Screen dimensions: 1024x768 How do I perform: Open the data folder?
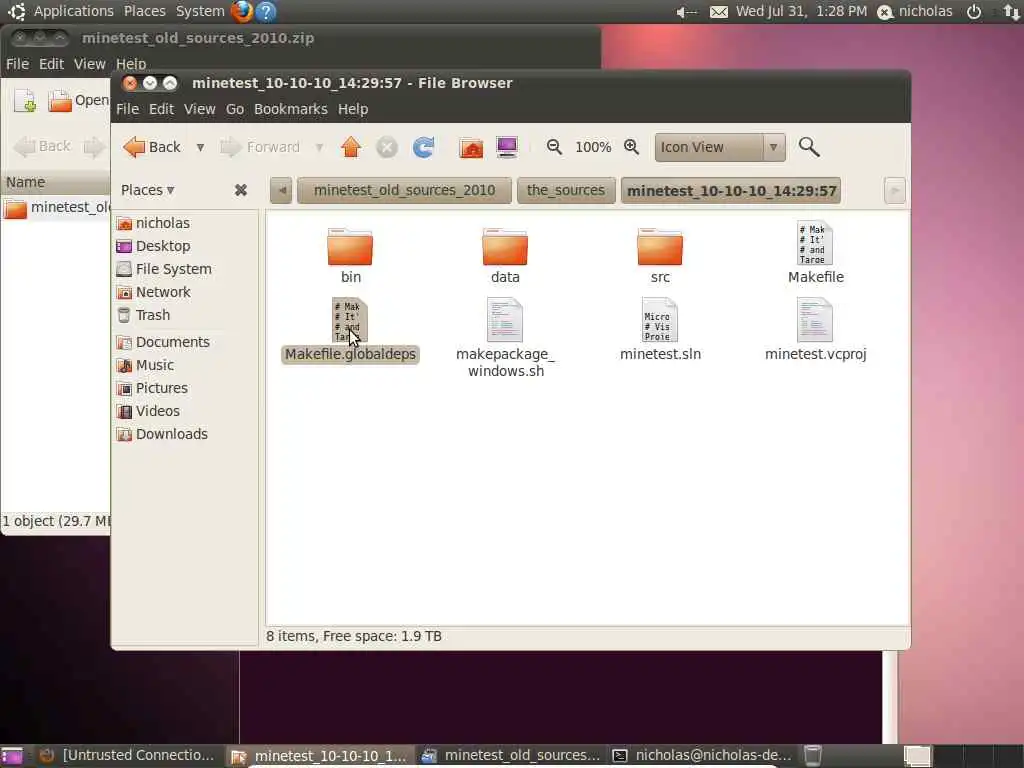point(505,255)
